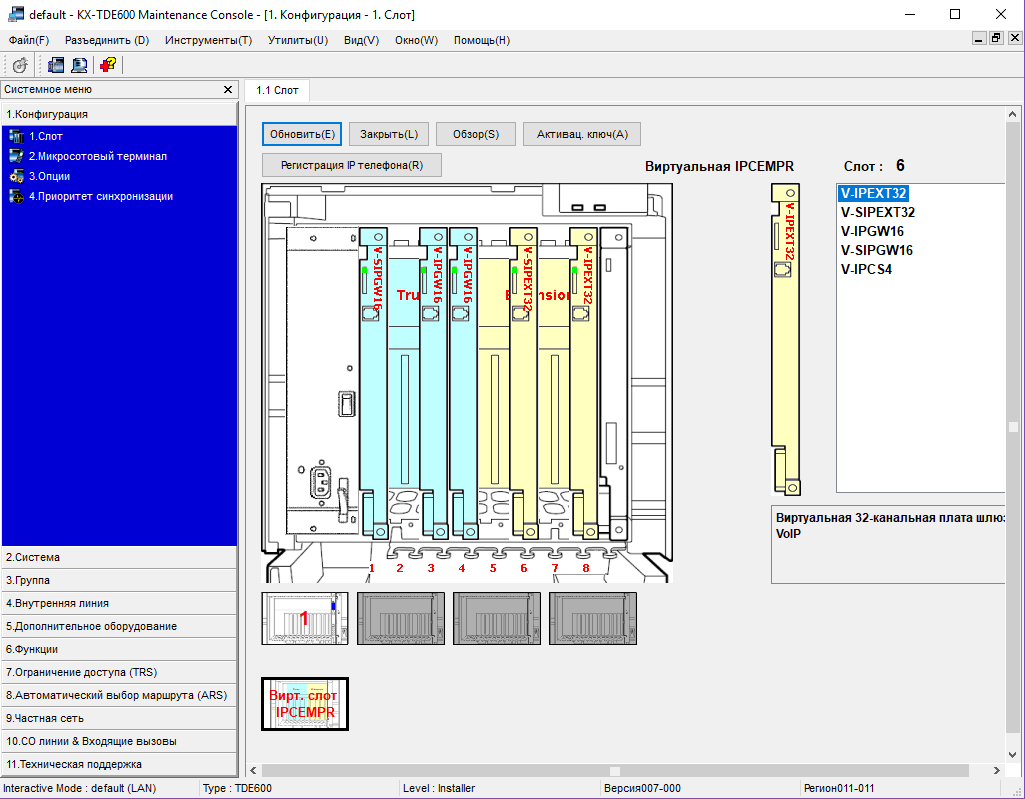Open 4.Приоритет синхронизации entry
Image resolution: width=1025 pixels, height=799 pixels.
(100, 196)
